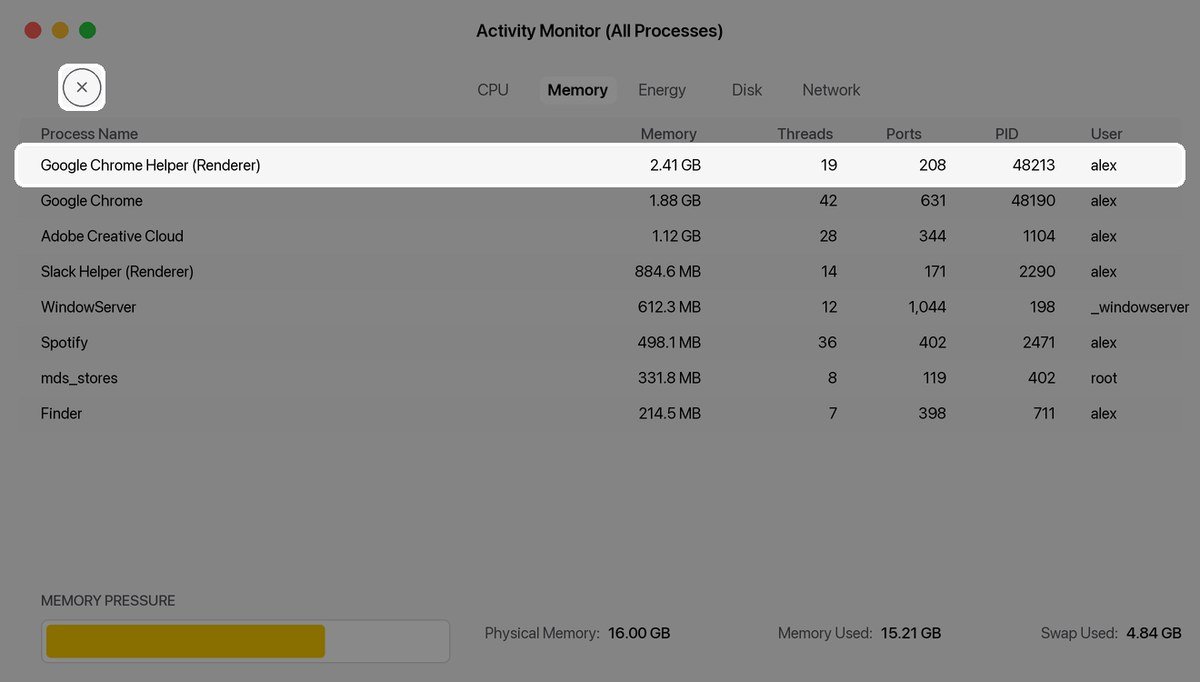Sort by Process Name column header
This screenshot has height=682, width=1200.
click(x=89, y=134)
